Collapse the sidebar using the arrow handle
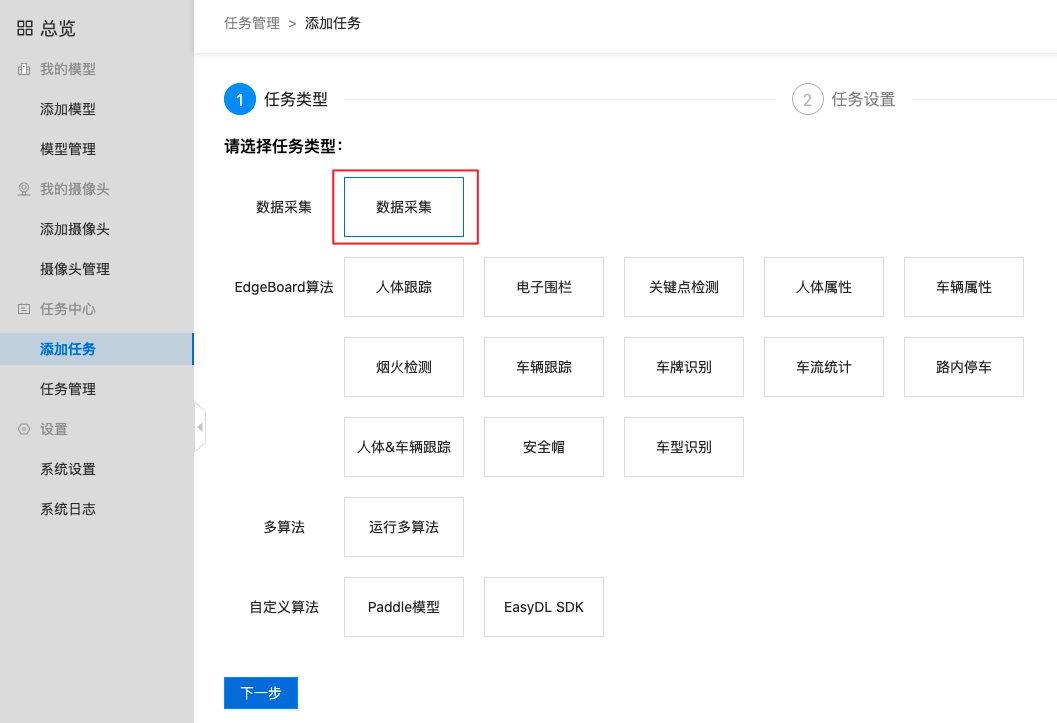The image size is (1057, 723). (x=200, y=427)
